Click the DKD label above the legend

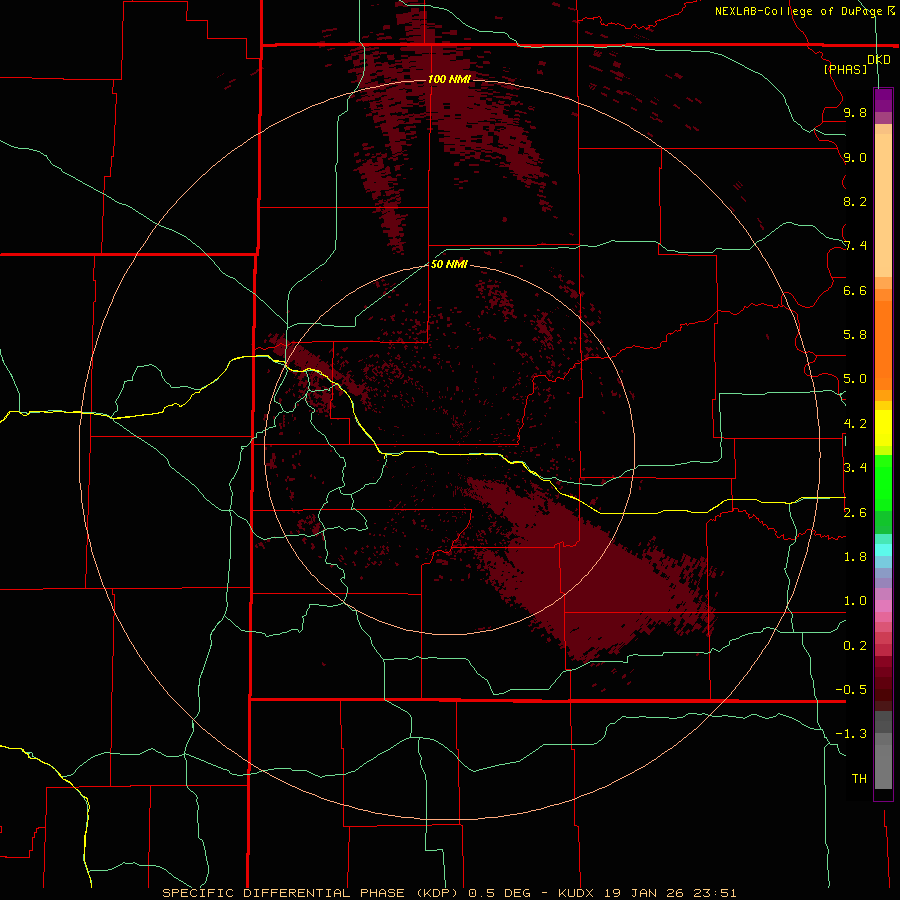pyautogui.click(x=879, y=60)
